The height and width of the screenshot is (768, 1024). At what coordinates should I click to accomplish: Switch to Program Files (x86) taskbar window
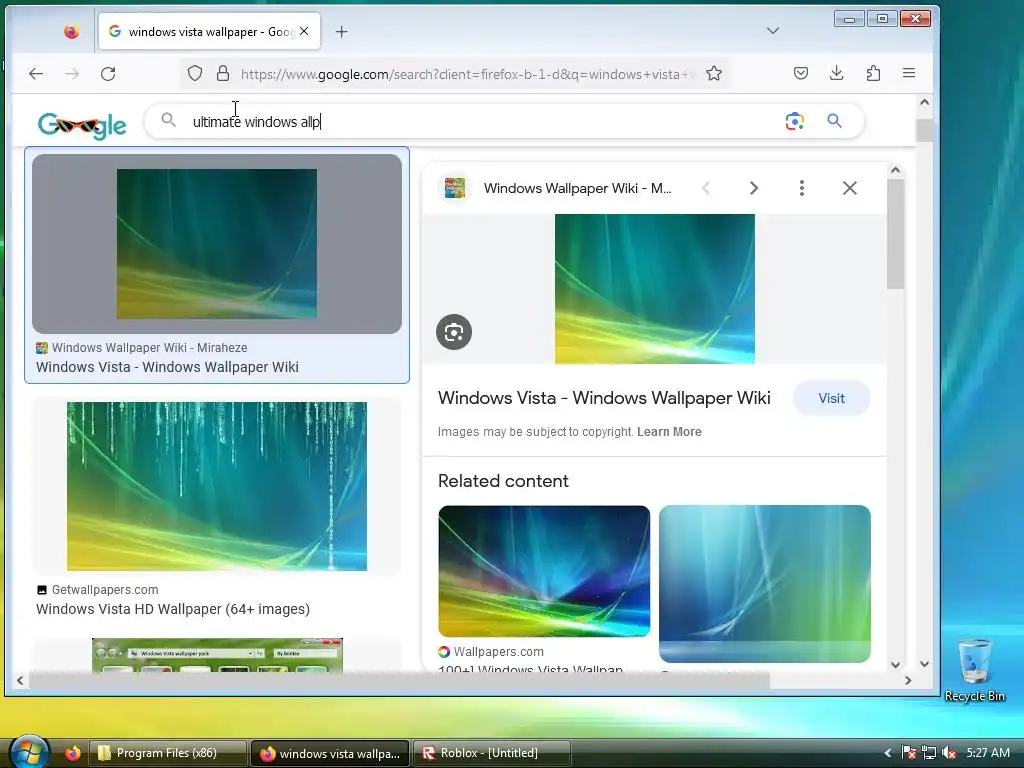point(167,753)
